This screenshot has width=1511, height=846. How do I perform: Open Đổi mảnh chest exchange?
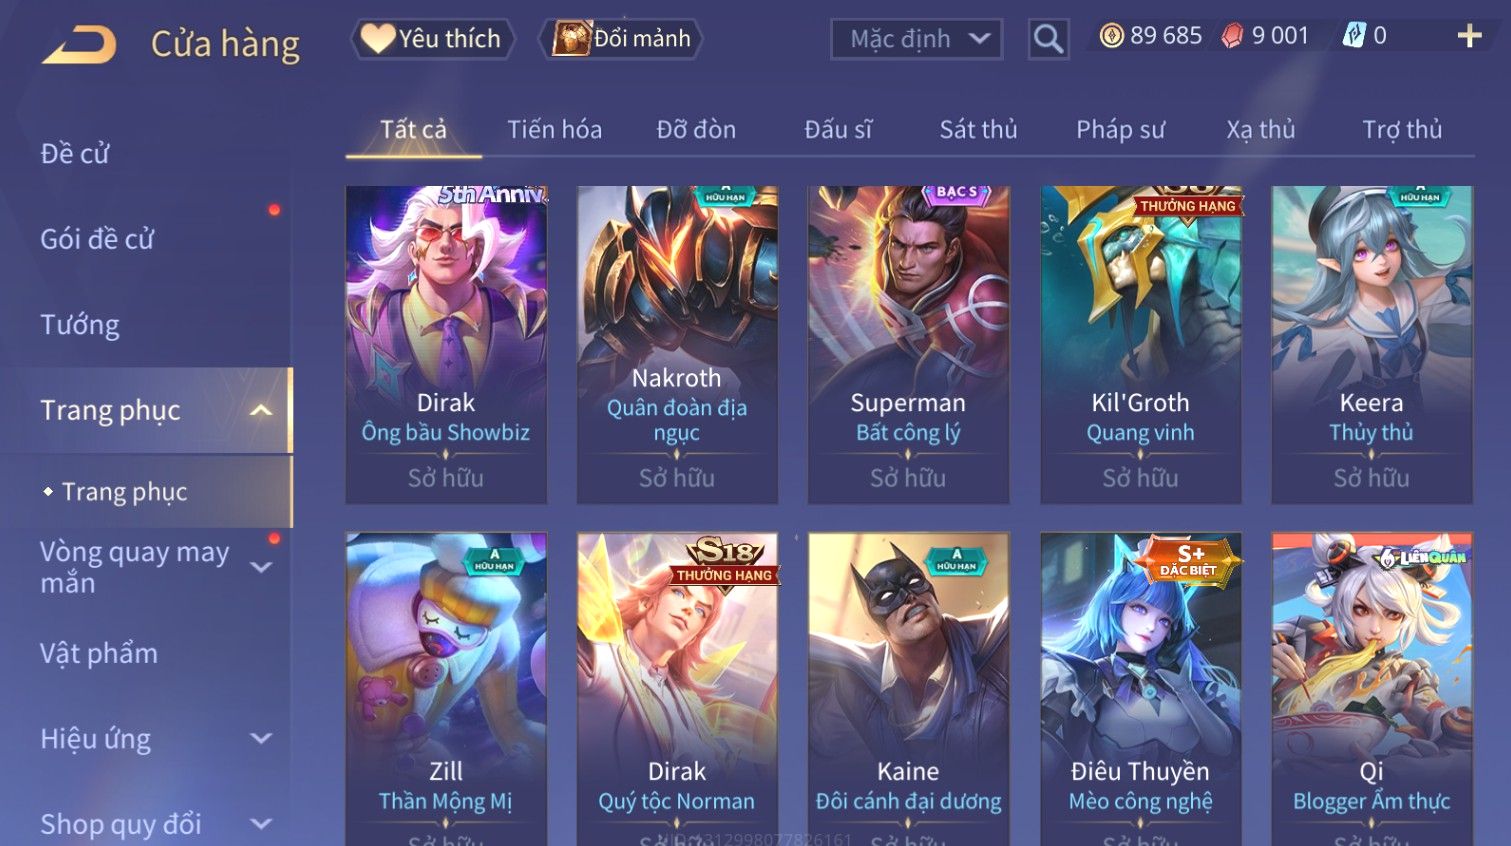pyautogui.click(x=621, y=39)
